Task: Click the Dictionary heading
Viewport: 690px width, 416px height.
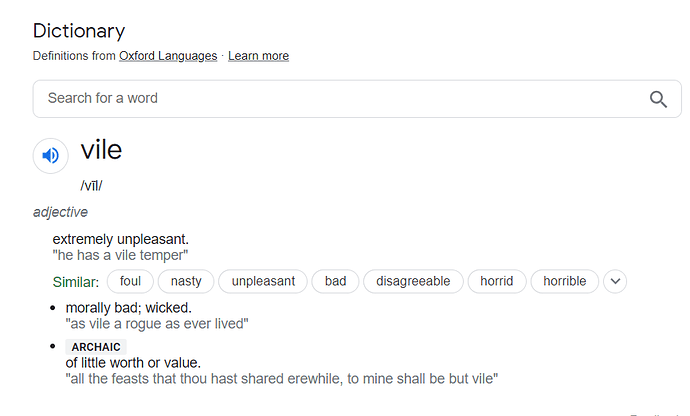Action: coord(79,31)
